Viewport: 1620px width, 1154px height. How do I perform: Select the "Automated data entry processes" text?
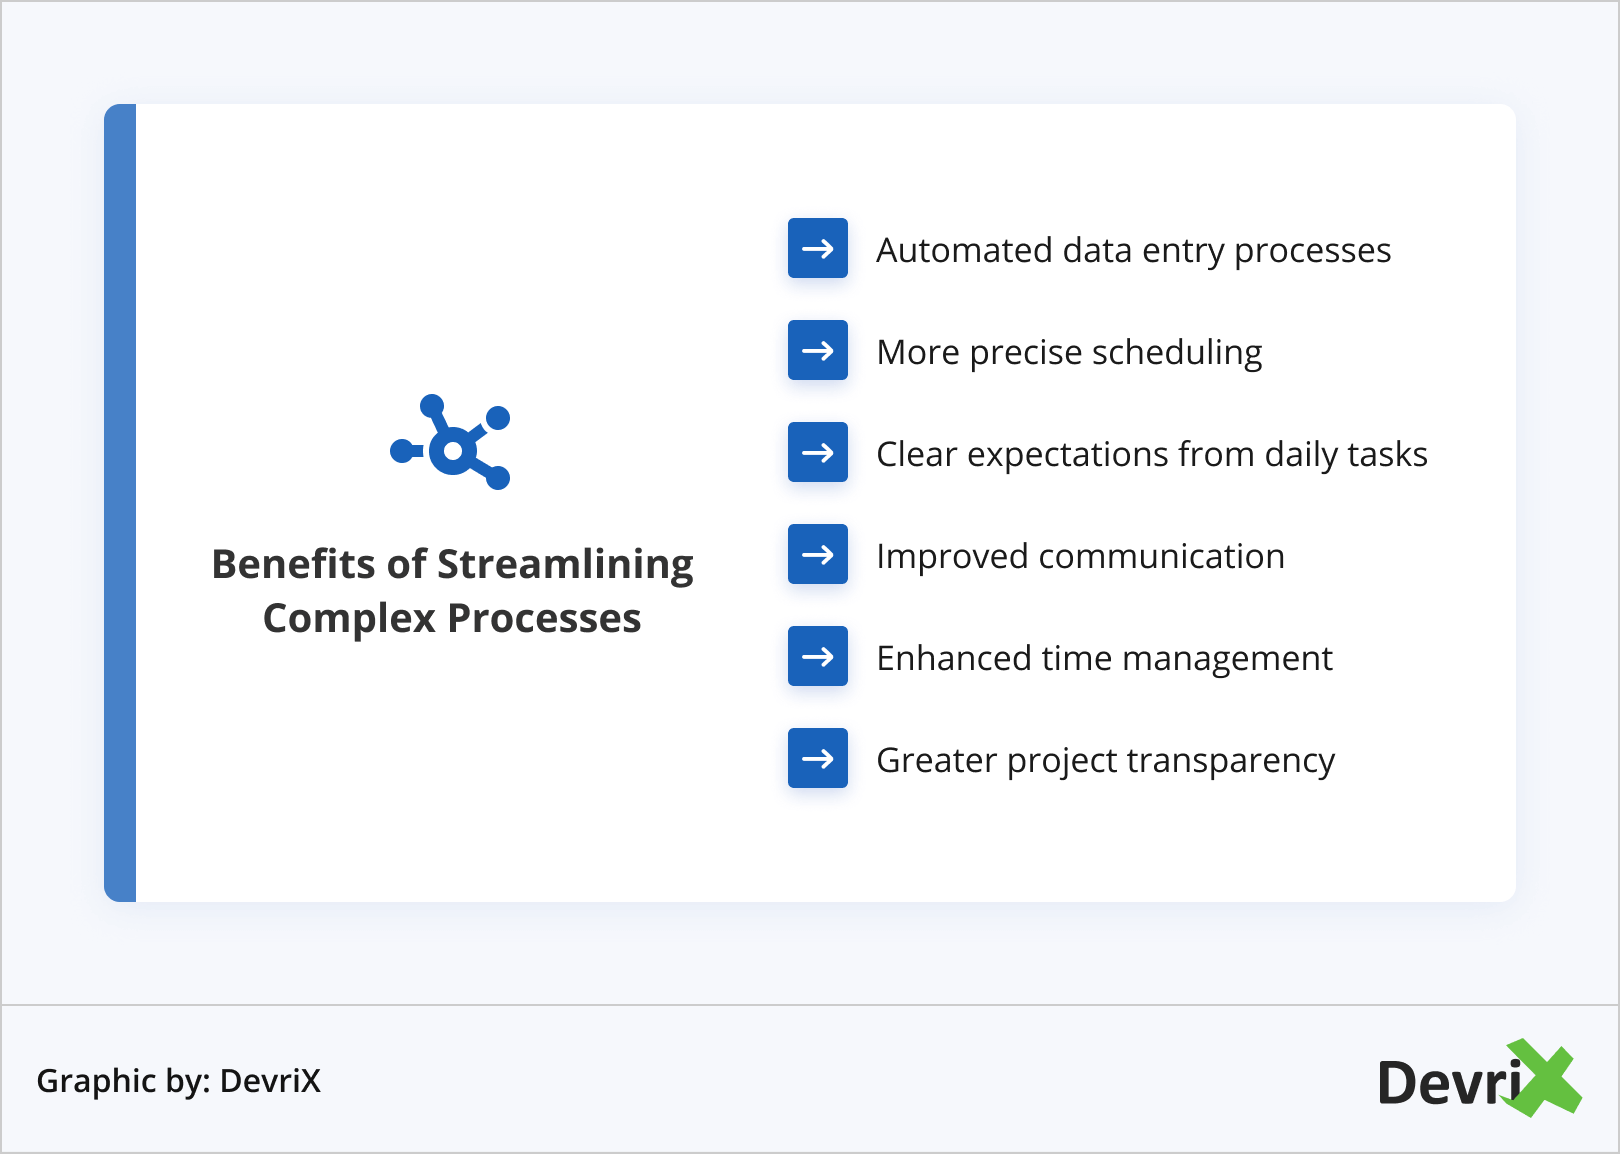tap(1133, 250)
